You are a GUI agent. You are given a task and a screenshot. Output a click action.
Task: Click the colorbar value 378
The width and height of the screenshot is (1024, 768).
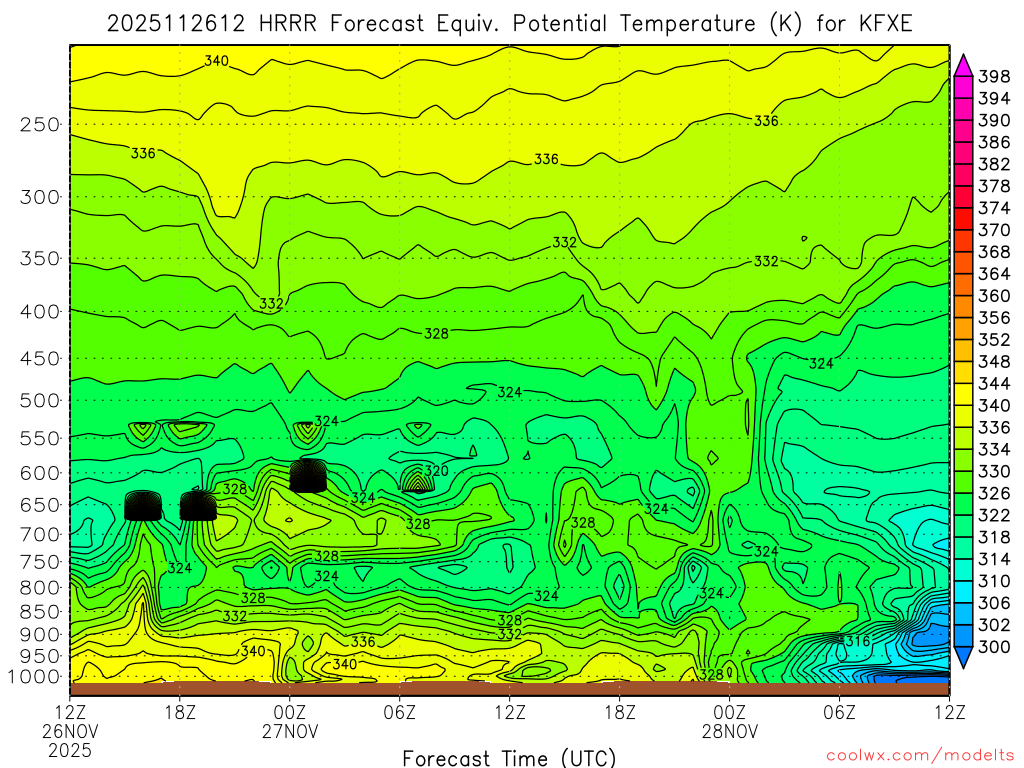coord(994,187)
